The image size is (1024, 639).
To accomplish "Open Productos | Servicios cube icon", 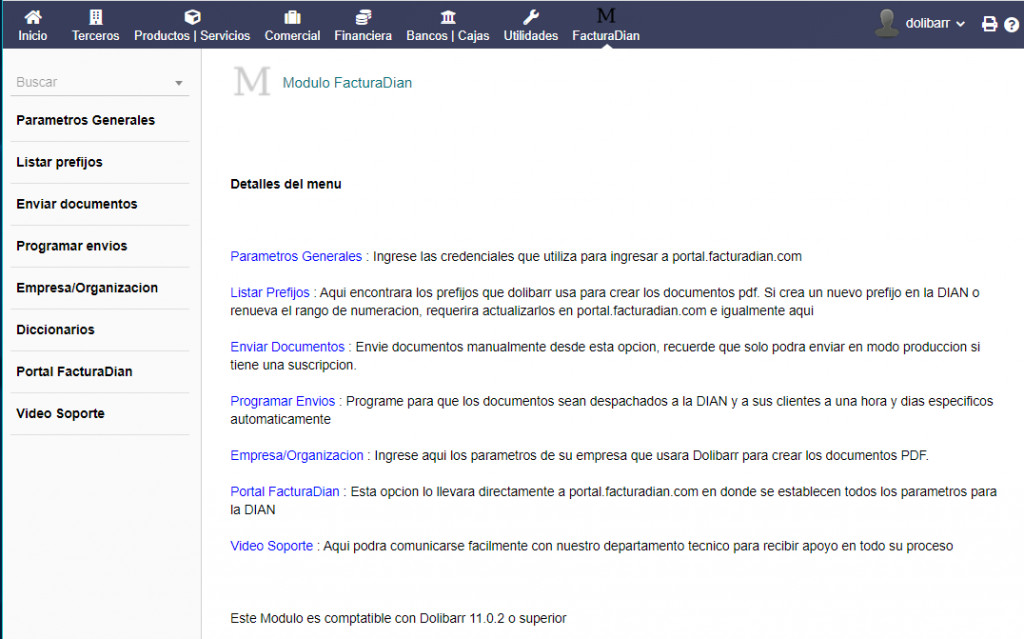I will 192,17.
